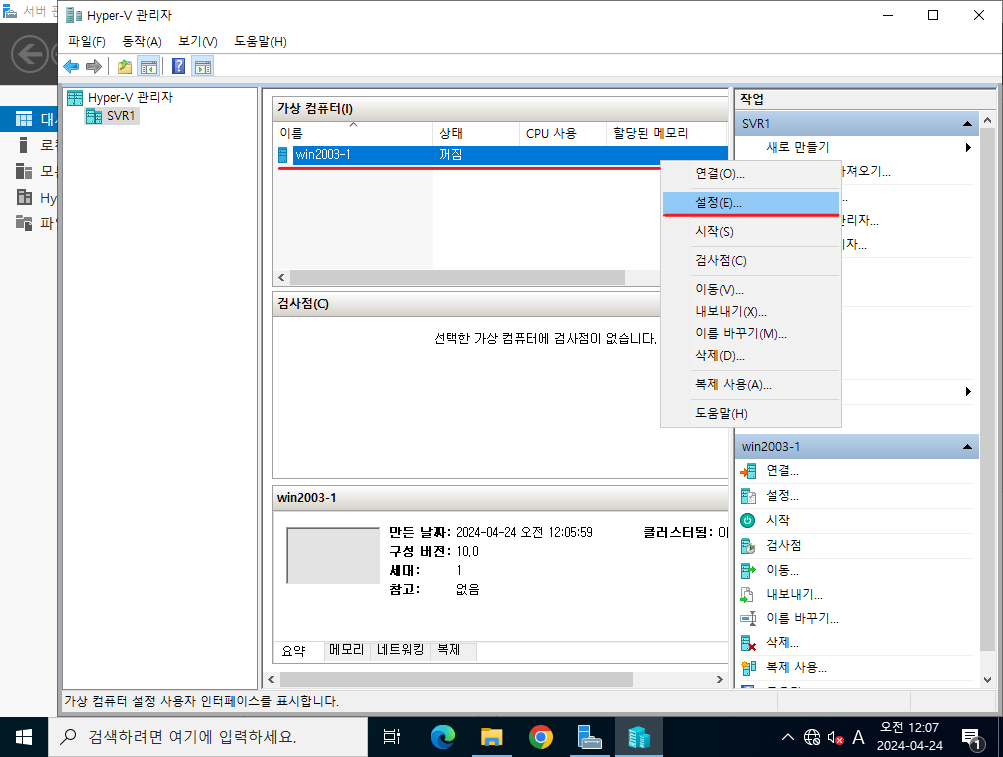Click the win2003-1 preview thumbnail
Screen dimensions: 1003x757
pos(333,555)
